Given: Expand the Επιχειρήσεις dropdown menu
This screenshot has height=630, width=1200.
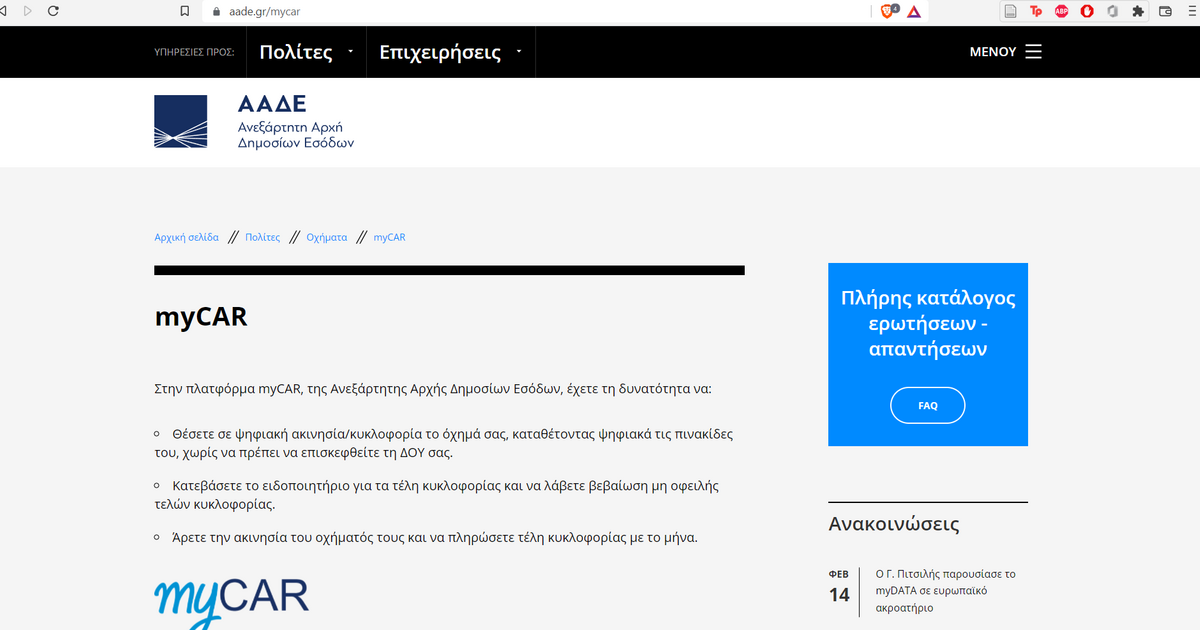Looking at the screenshot, I should pos(450,52).
